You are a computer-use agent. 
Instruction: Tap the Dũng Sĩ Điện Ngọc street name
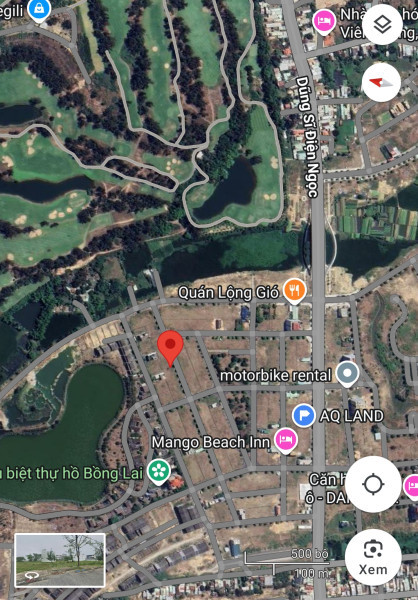(308, 137)
